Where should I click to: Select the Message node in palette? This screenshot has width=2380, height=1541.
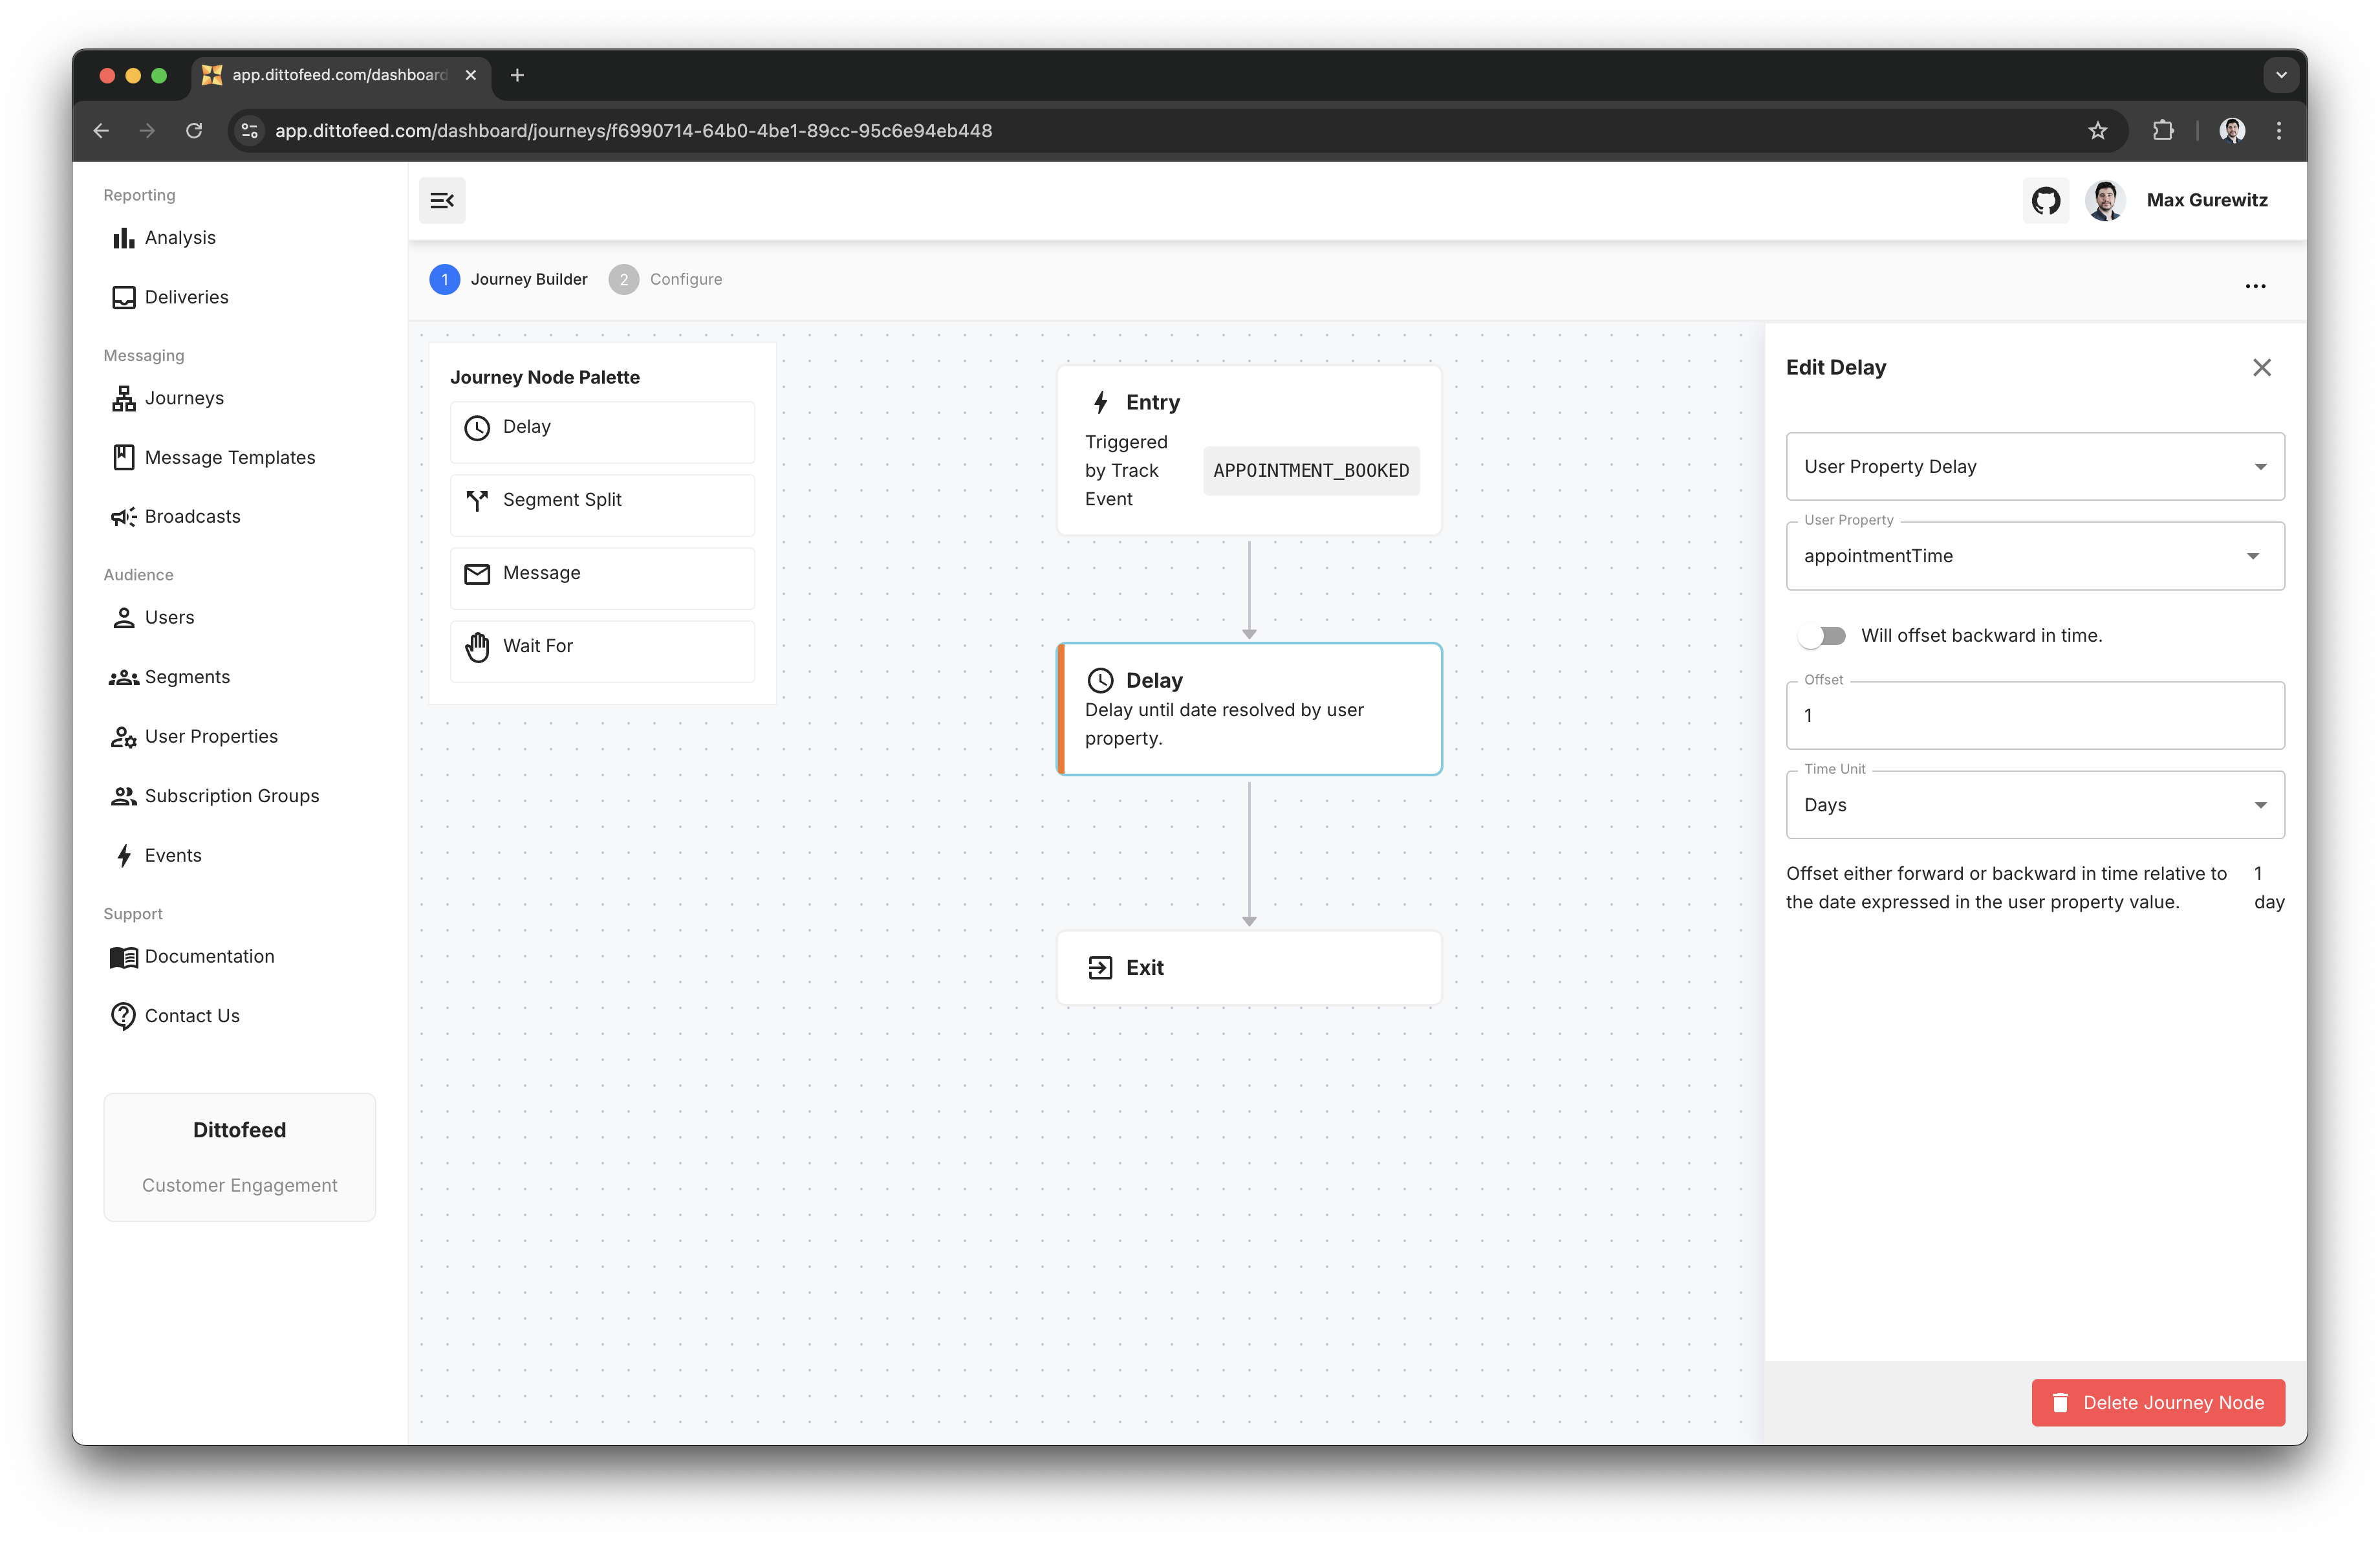pyautogui.click(x=602, y=574)
